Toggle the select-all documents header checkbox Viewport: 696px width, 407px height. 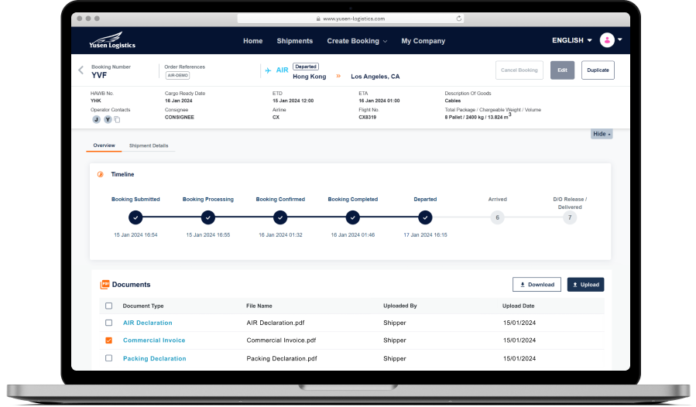pos(109,306)
